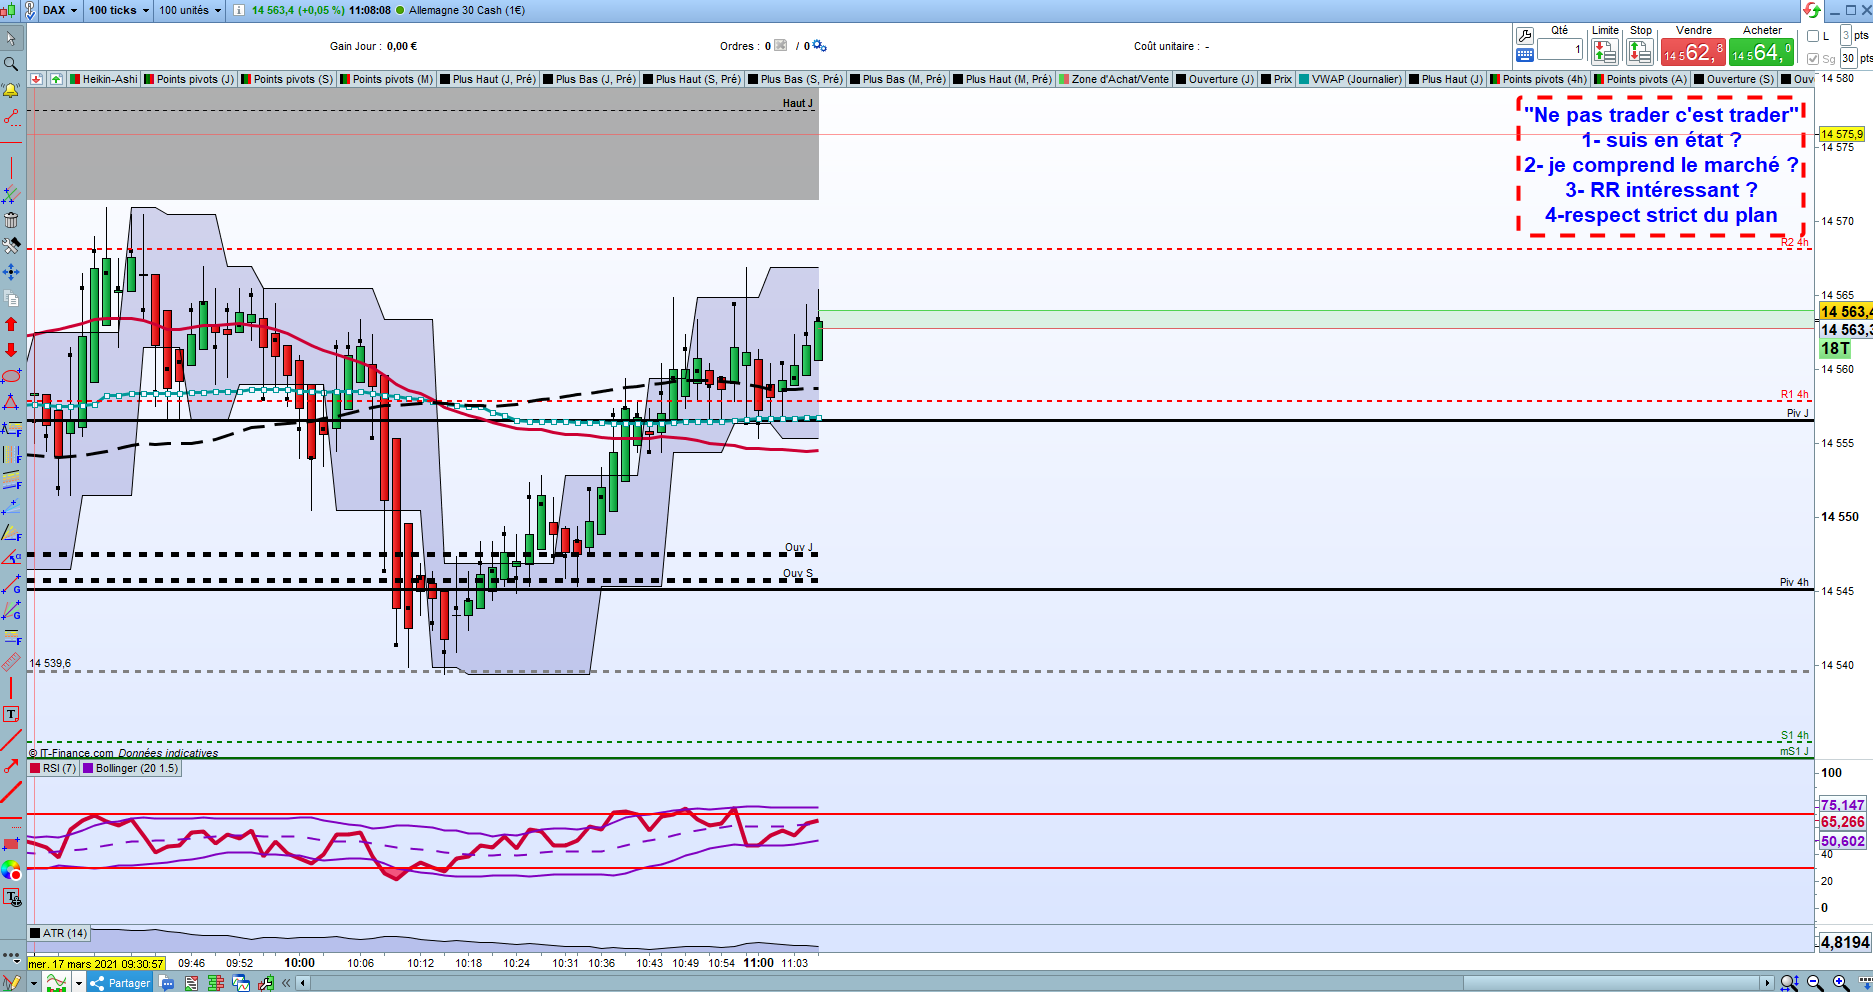
Task: Expand the drawing pencil dropdown arrow
Action: coord(32,983)
